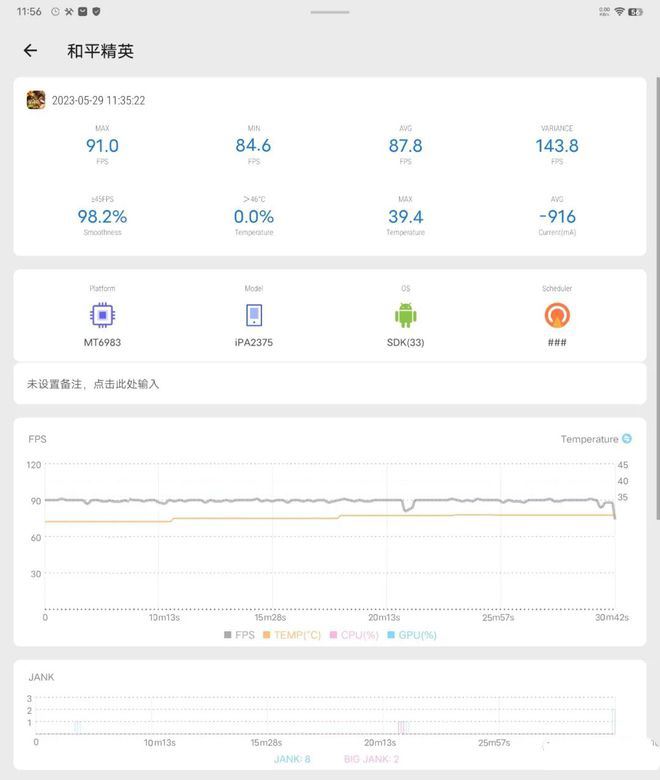The height and width of the screenshot is (780, 660).
Task: Open the Wi-Fi status icon
Action: 619,11
